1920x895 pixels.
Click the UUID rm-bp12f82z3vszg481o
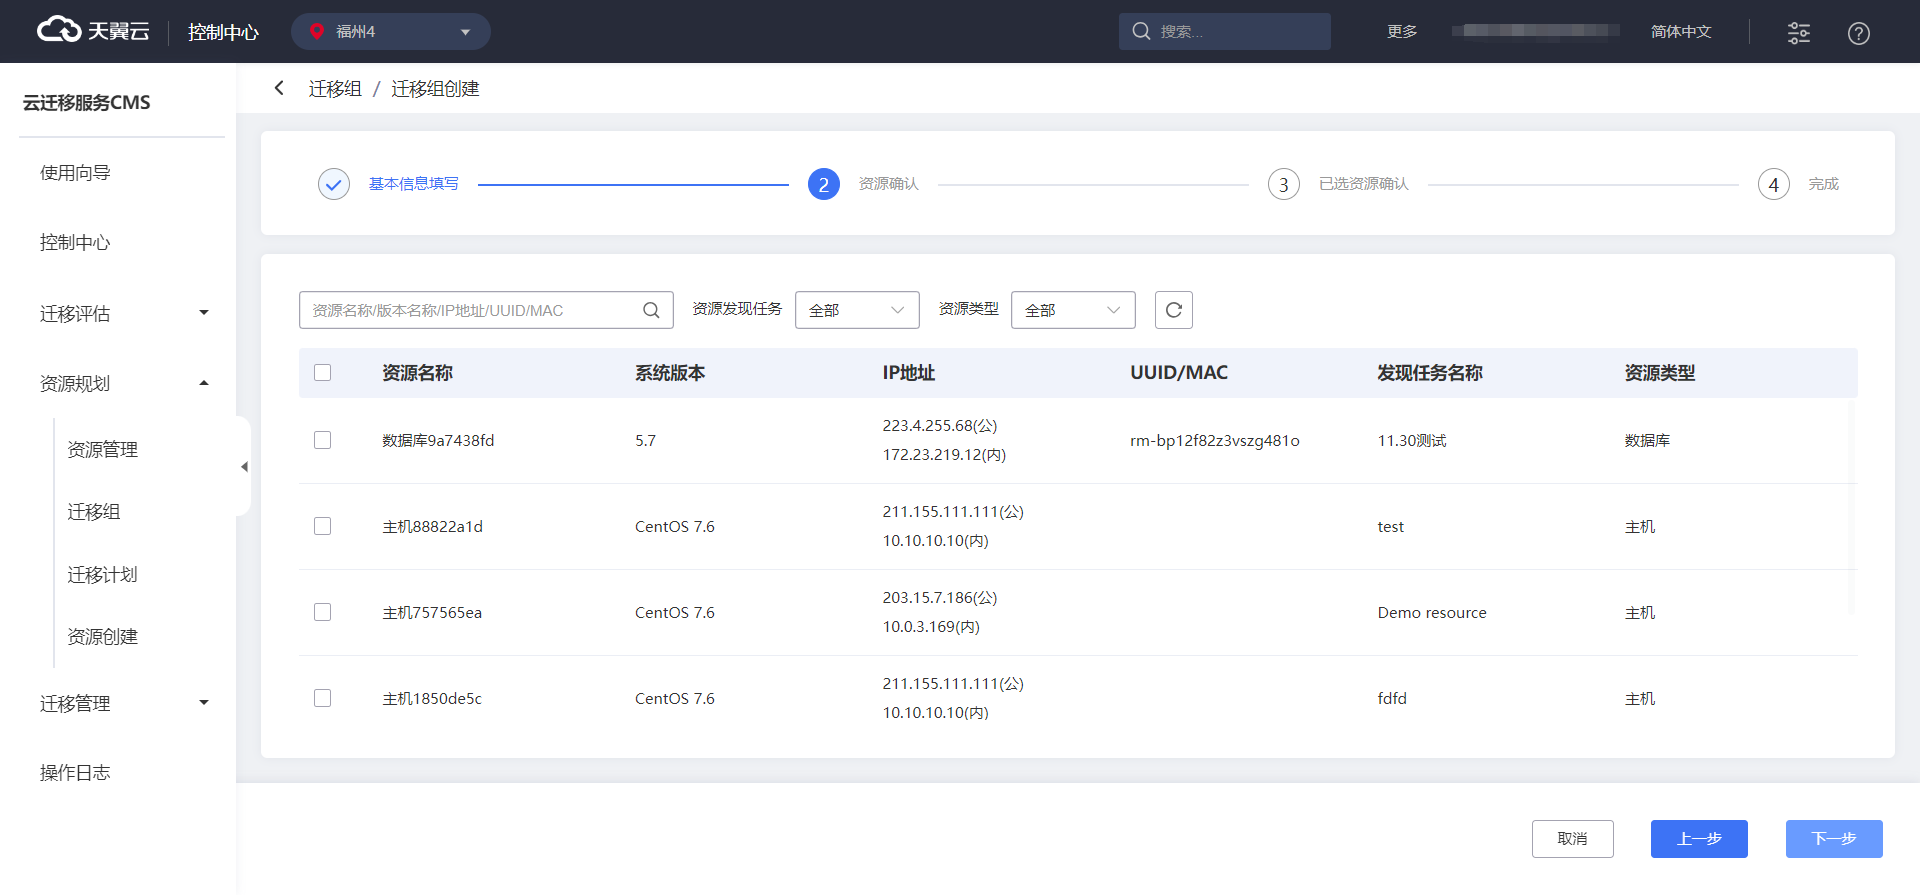tap(1214, 441)
